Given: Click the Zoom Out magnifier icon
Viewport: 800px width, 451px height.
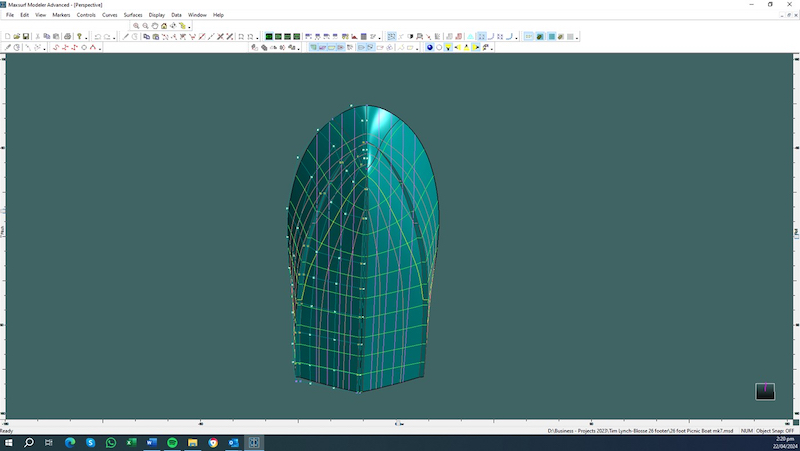Looking at the screenshot, I should (145, 26).
